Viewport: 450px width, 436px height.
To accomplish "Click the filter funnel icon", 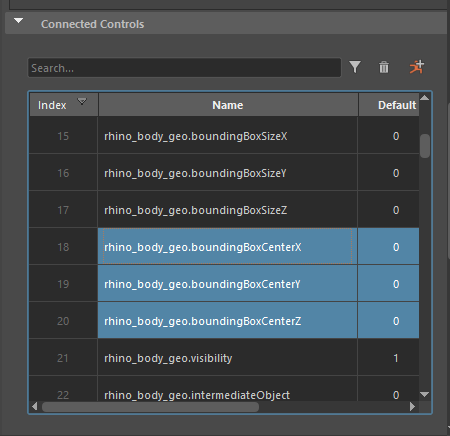I will [355, 67].
